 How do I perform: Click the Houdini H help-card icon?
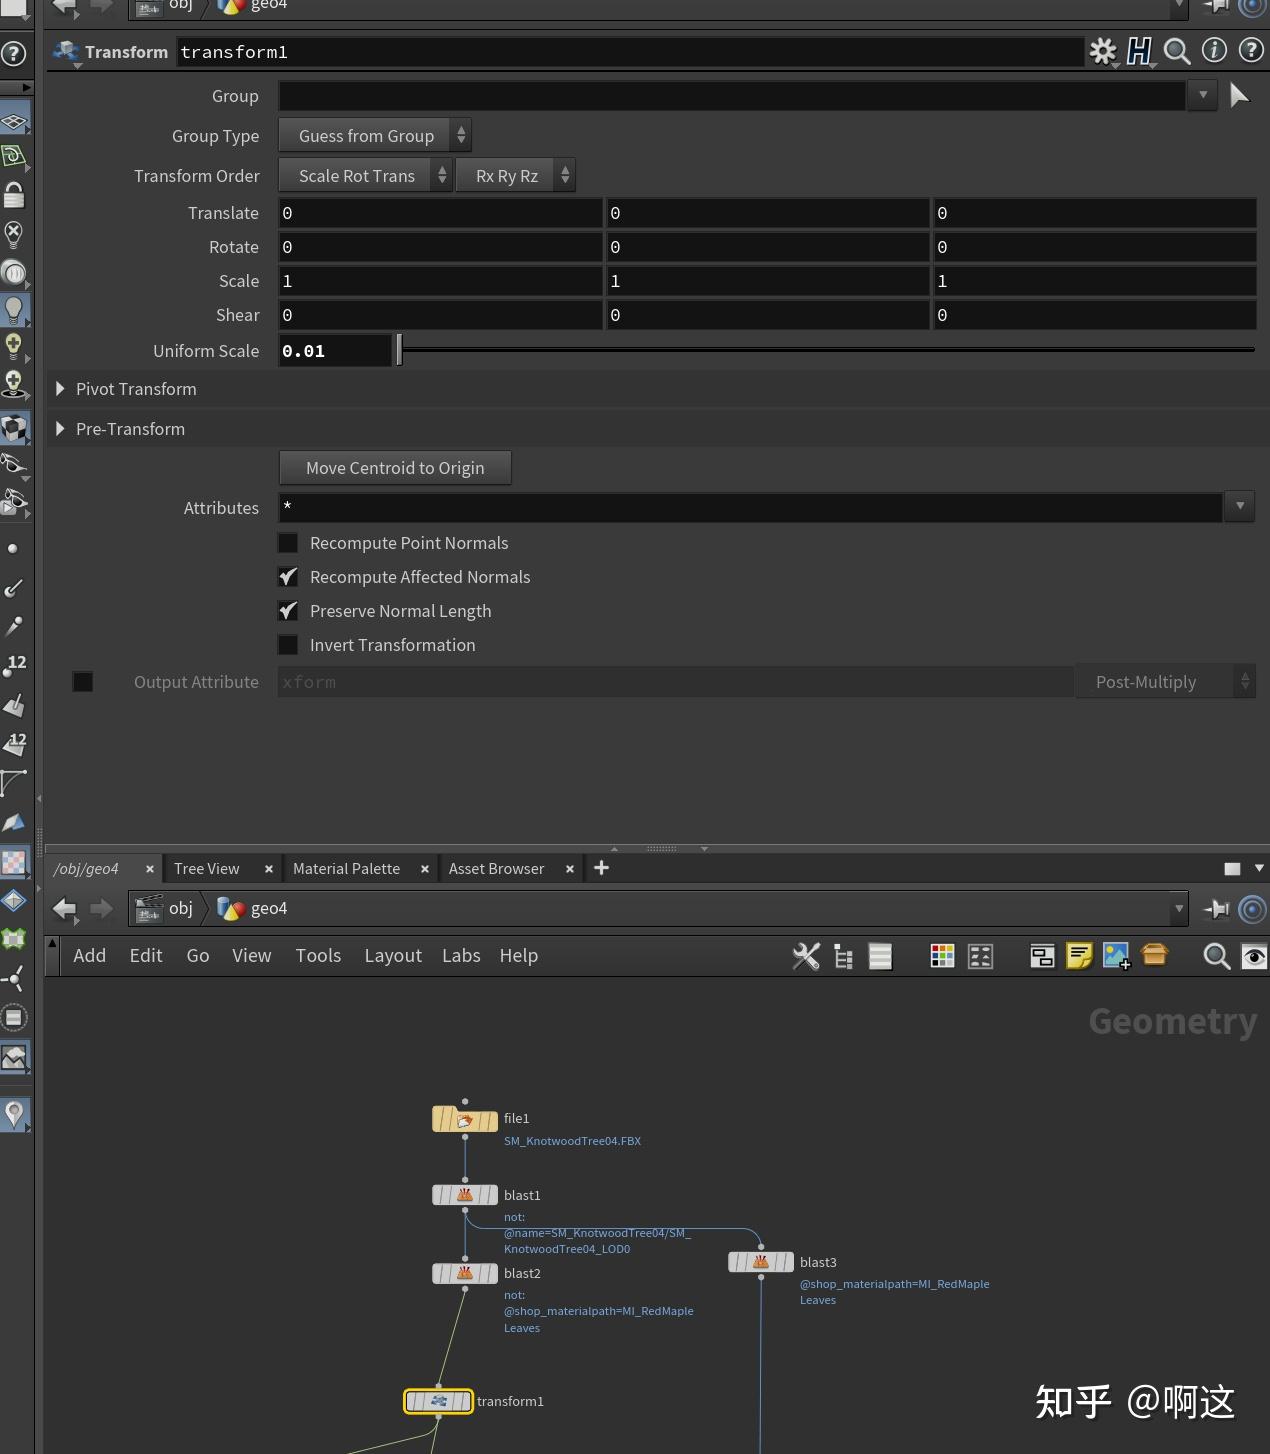click(1139, 51)
